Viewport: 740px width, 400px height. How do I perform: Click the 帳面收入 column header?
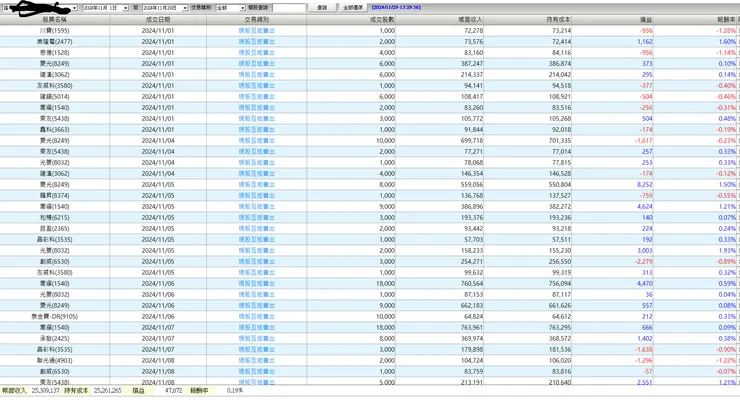tap(439, 20)
